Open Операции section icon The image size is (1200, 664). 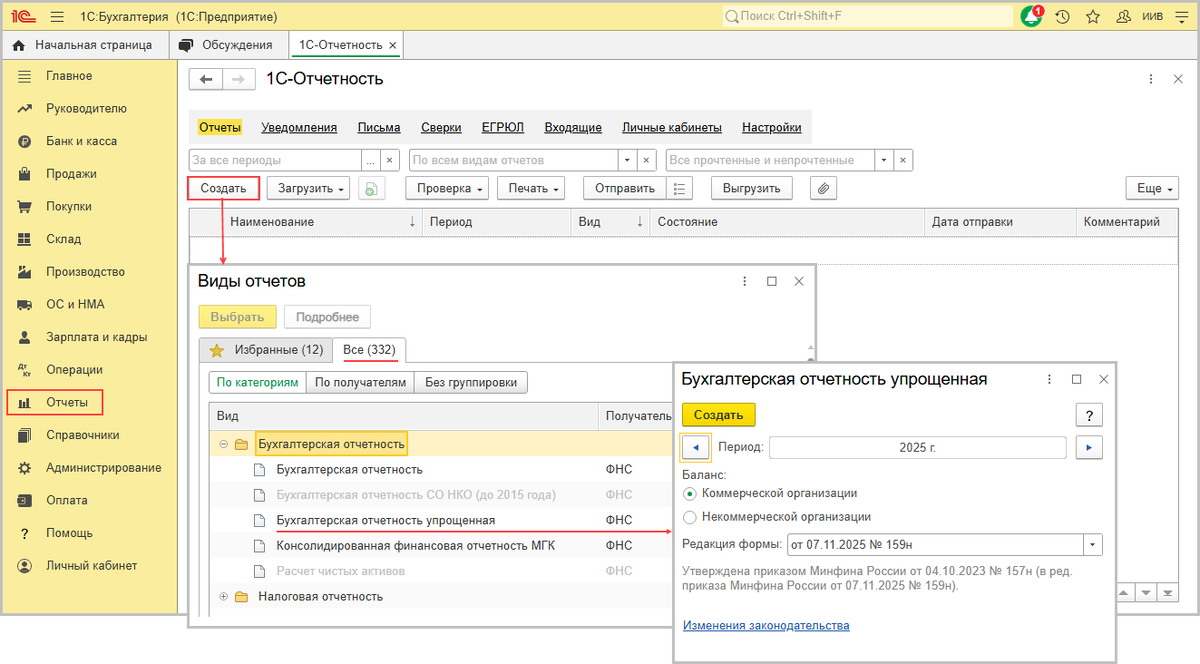pyautogui.click(x=25, y=370)
